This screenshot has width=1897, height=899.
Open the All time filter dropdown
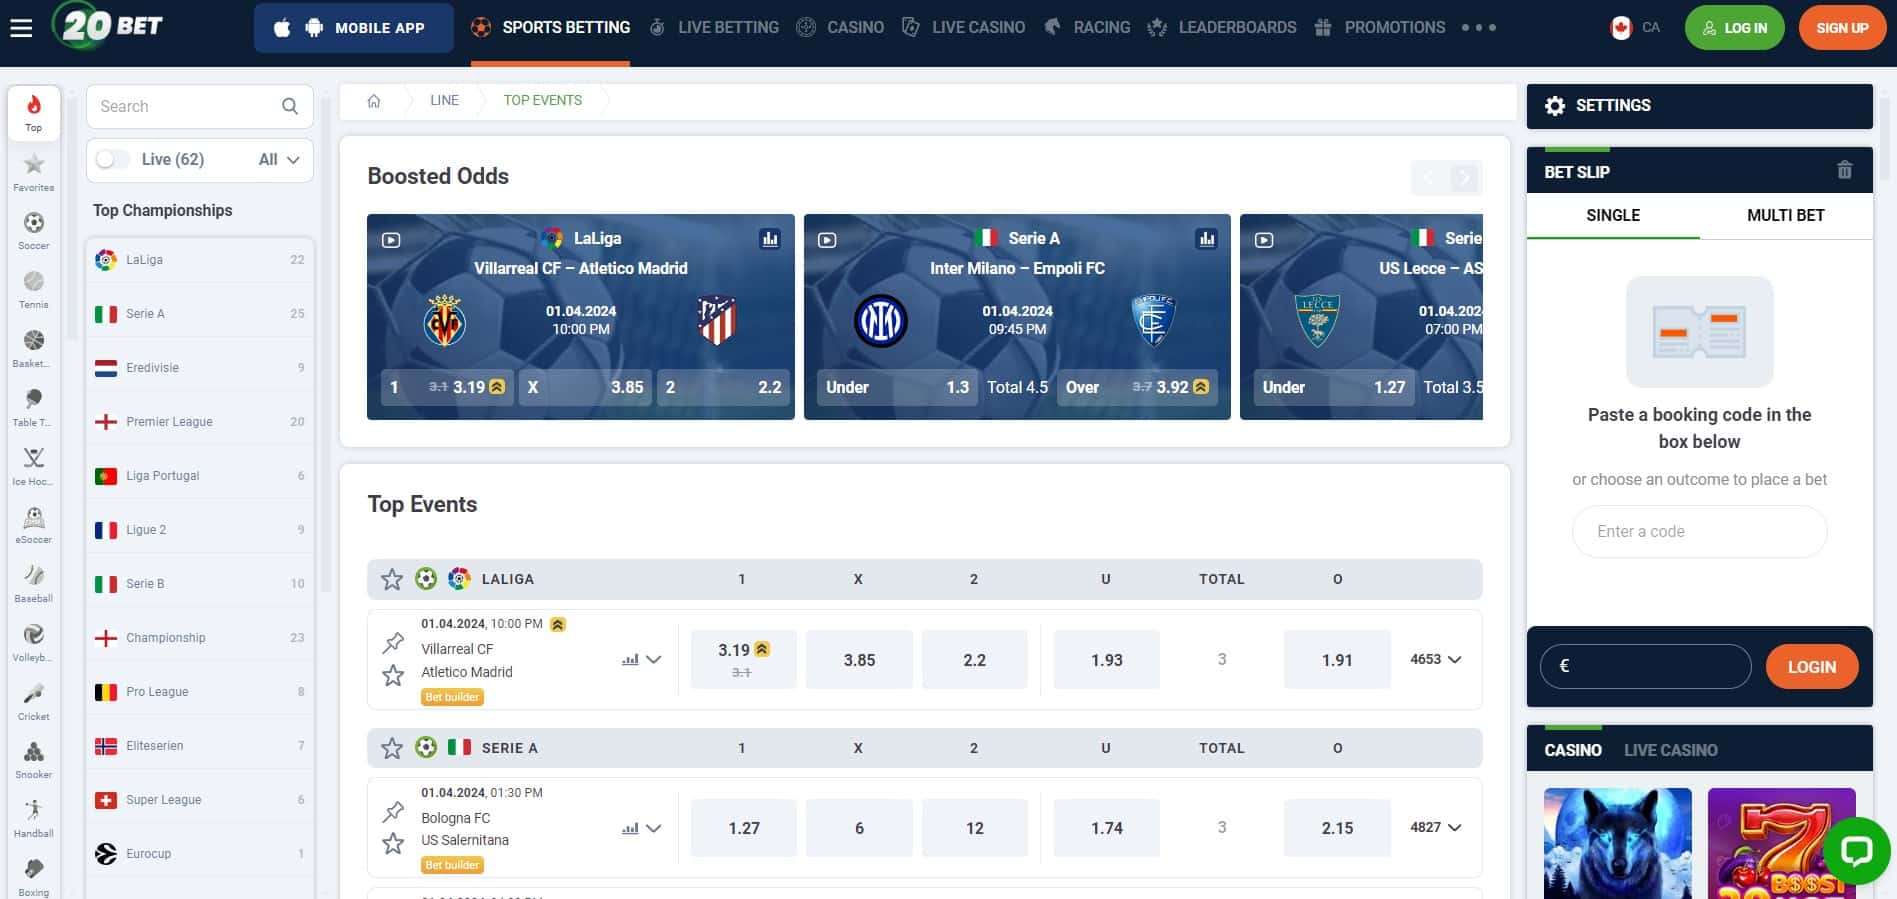[279, 160]
